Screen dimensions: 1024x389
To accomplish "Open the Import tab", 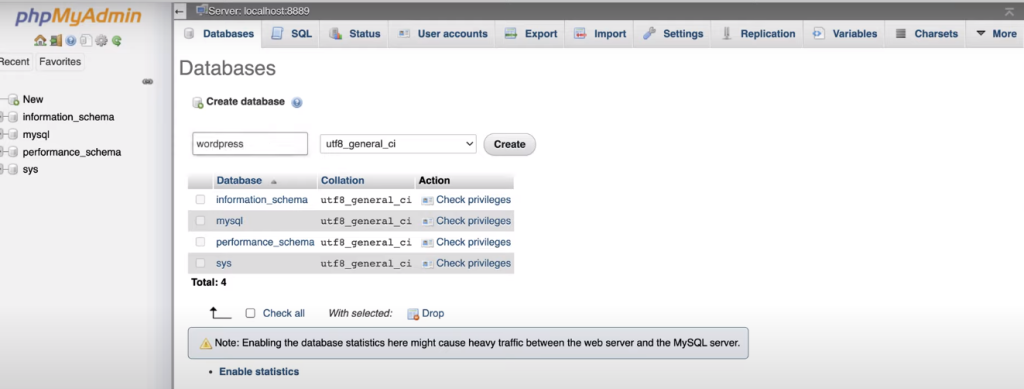I will [600, 34].
